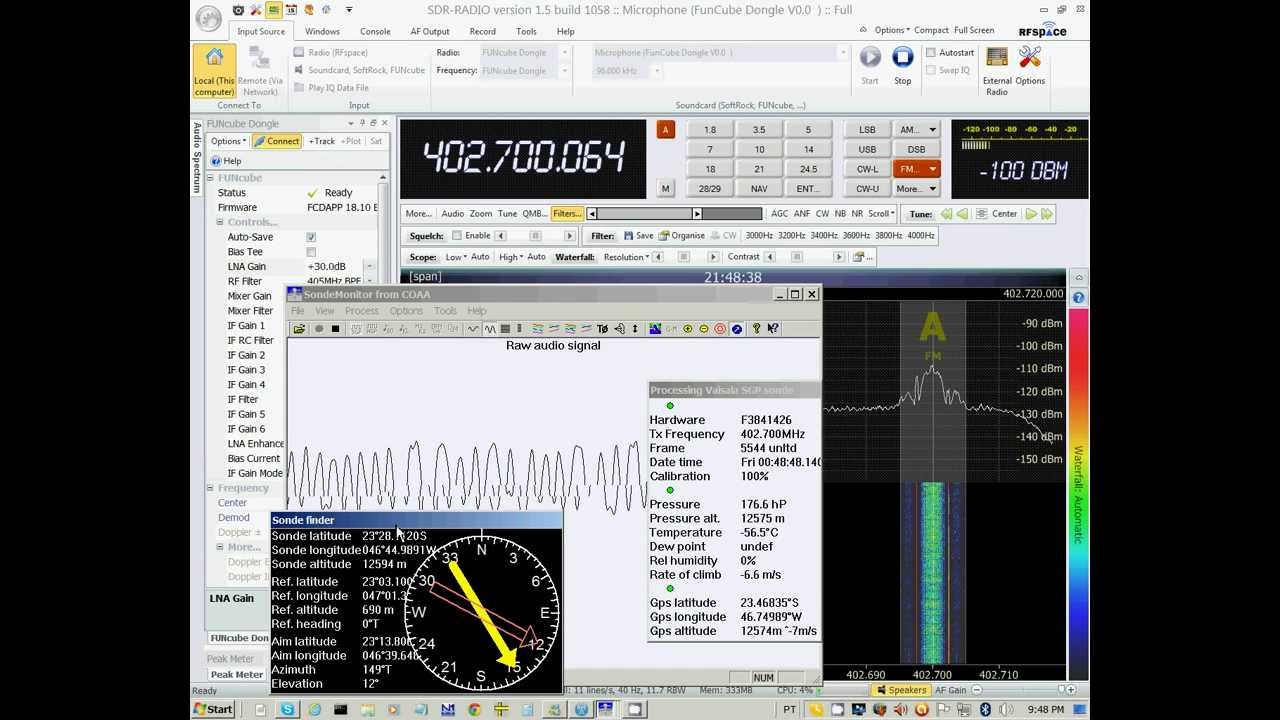Expand the LNA Gain dropdown
Viewport: 1280px width, 720px height.
(369, 267)
